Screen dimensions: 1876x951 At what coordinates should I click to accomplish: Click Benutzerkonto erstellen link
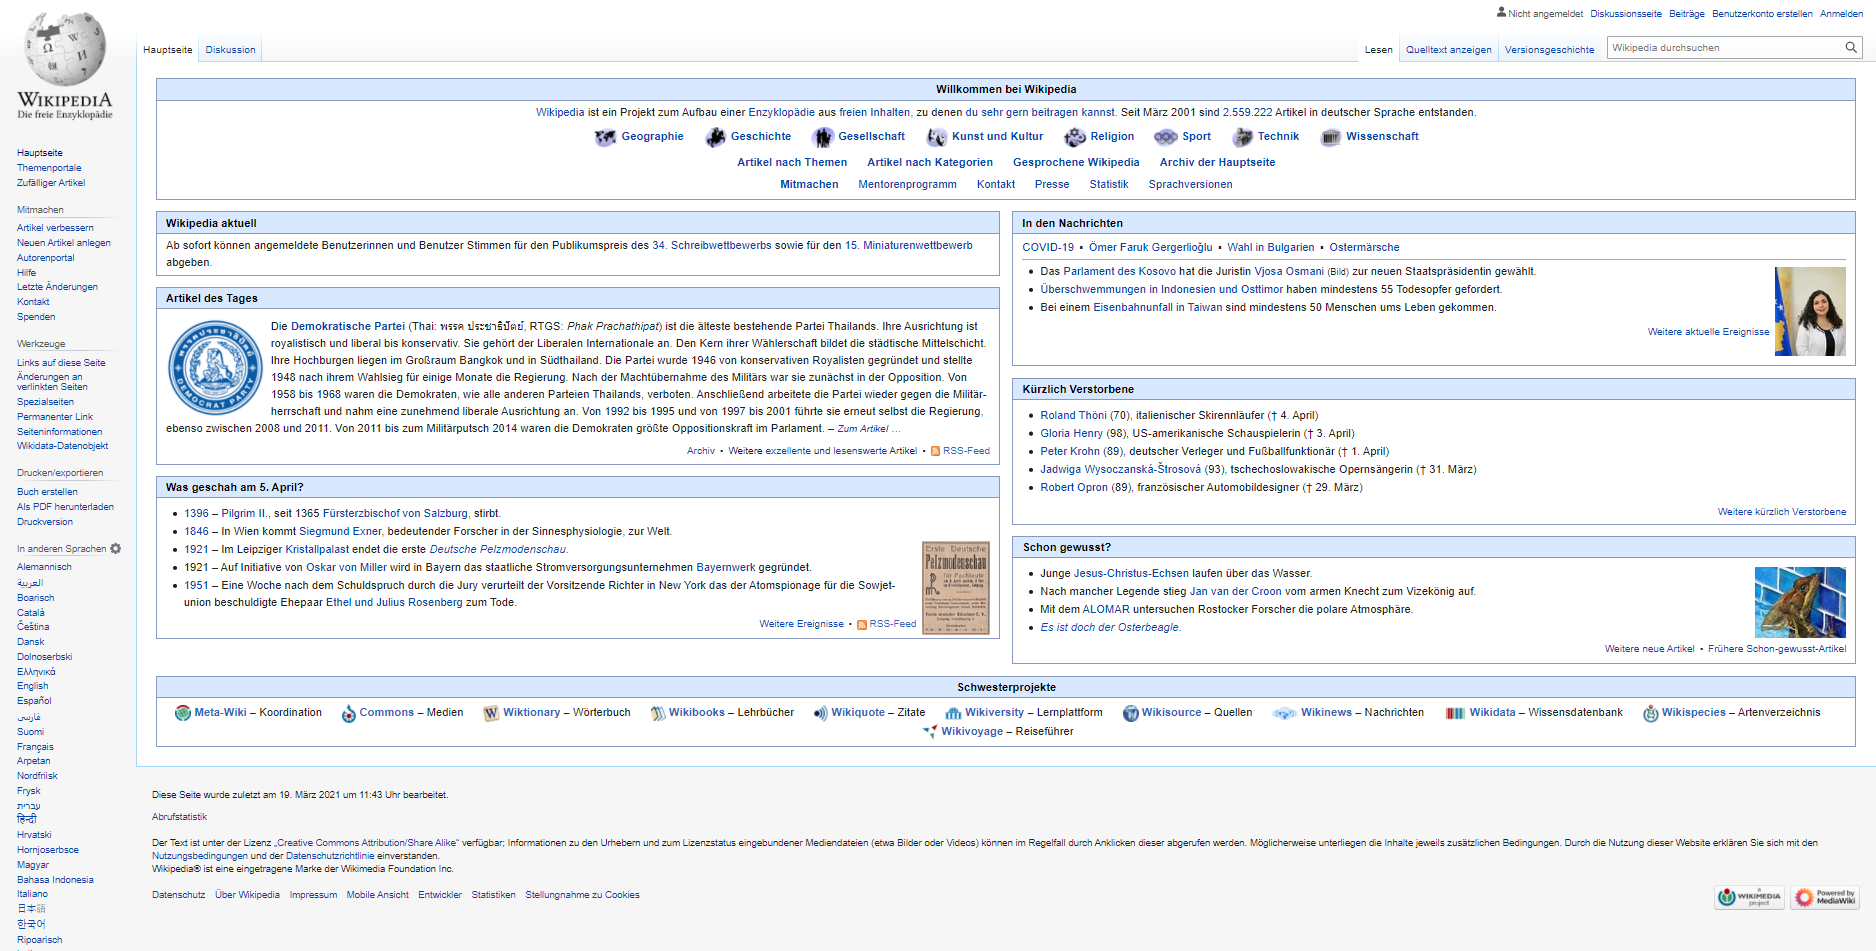(1762, 14)
